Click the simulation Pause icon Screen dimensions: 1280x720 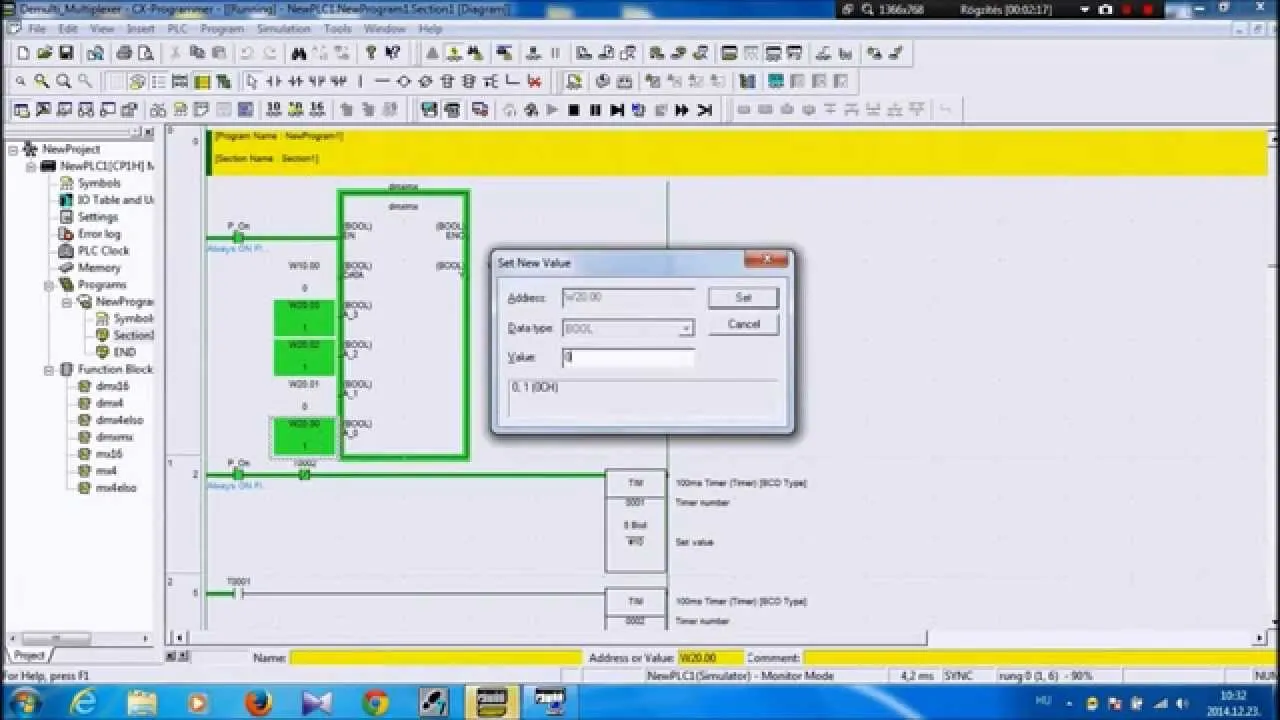(595, 110)
